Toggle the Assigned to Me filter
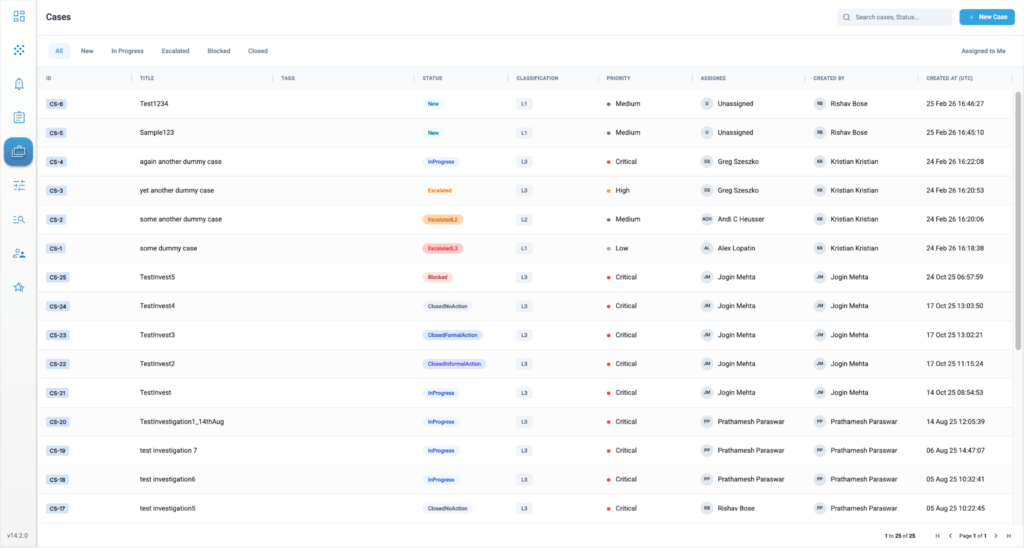Image resolution: width=1024 pixels, height=548 pixels. (x=983, y=51)
